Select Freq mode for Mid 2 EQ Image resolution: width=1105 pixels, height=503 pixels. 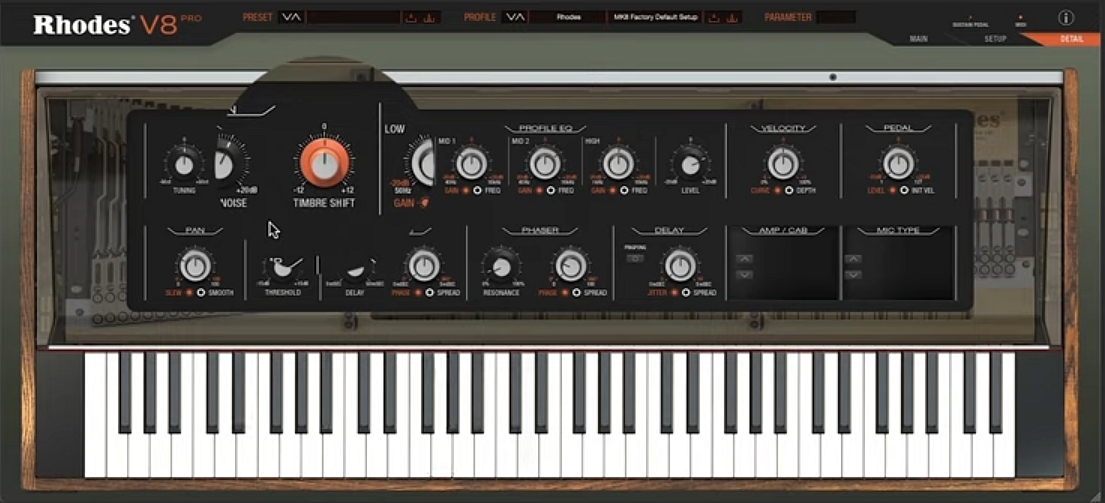[550, 190]
